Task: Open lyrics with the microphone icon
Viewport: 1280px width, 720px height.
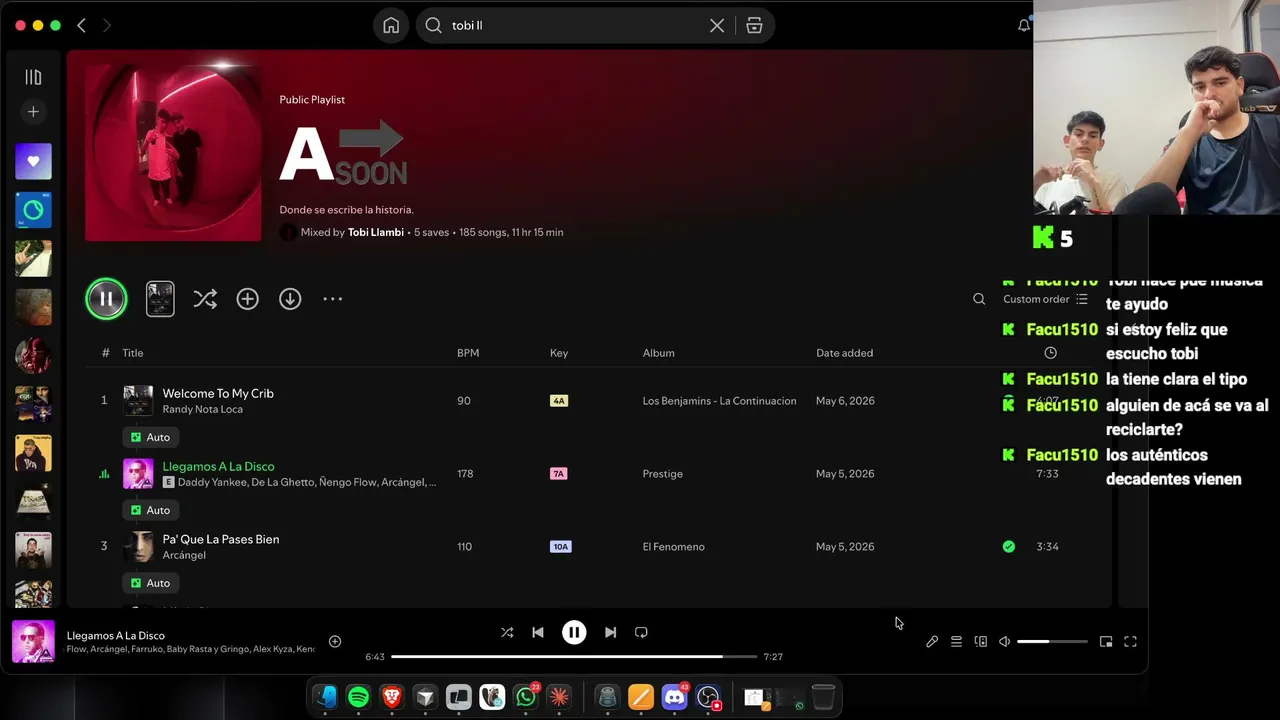Action: click(x=932, y=642)
